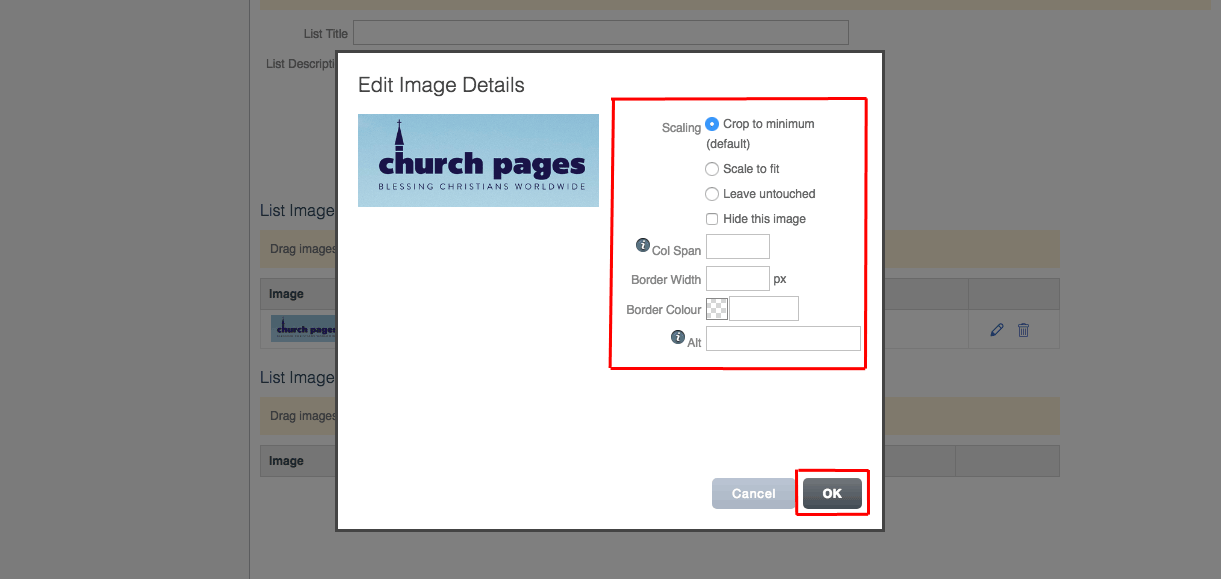Click church pages image preview in dialog

pyautogui.click(x=478, y=160)
